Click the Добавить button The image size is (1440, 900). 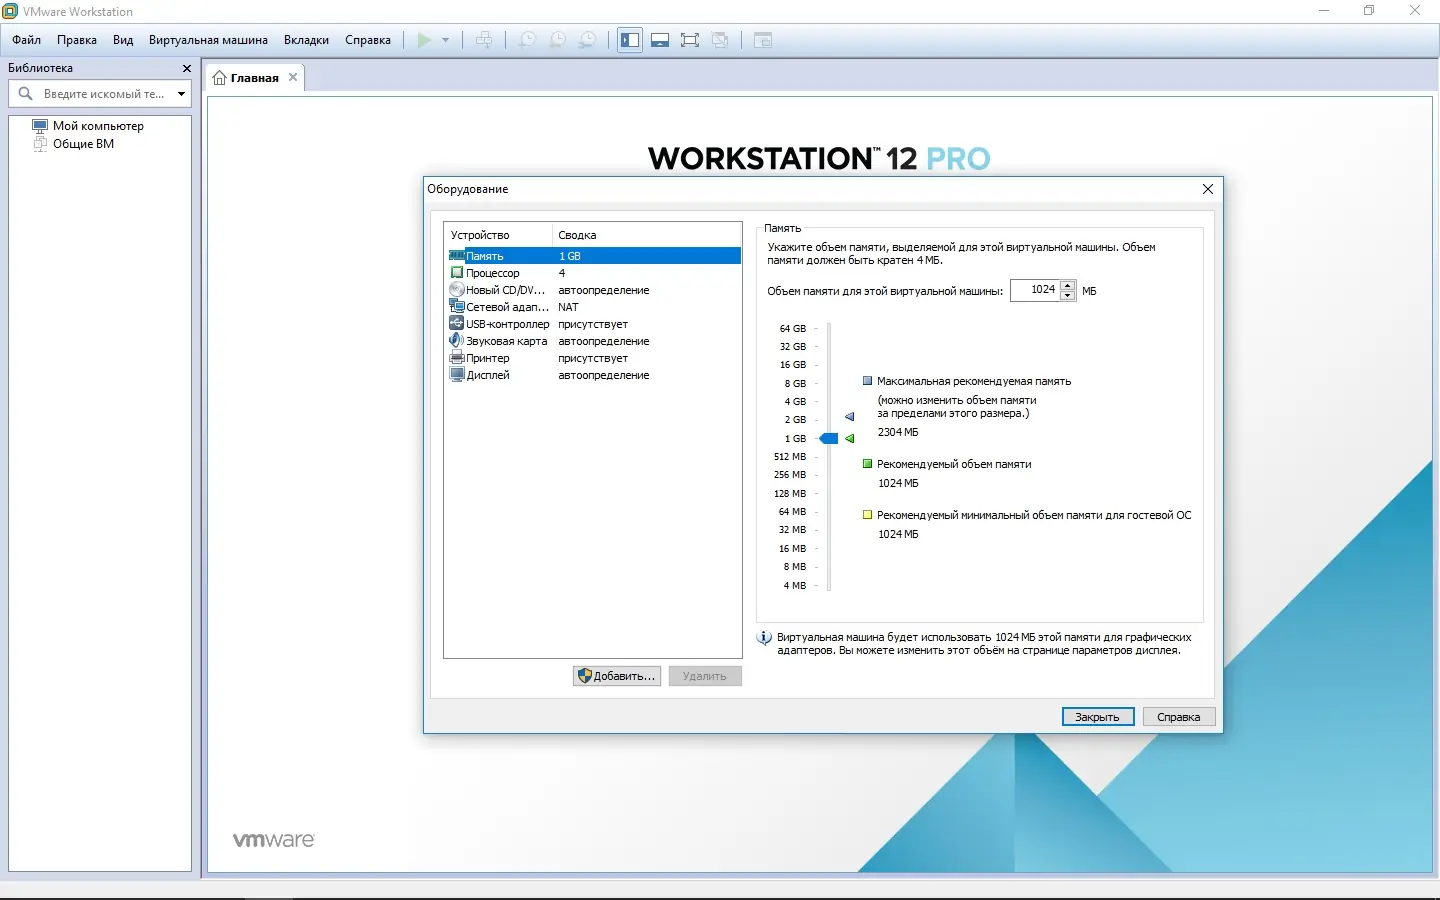[x=616, y=676]
